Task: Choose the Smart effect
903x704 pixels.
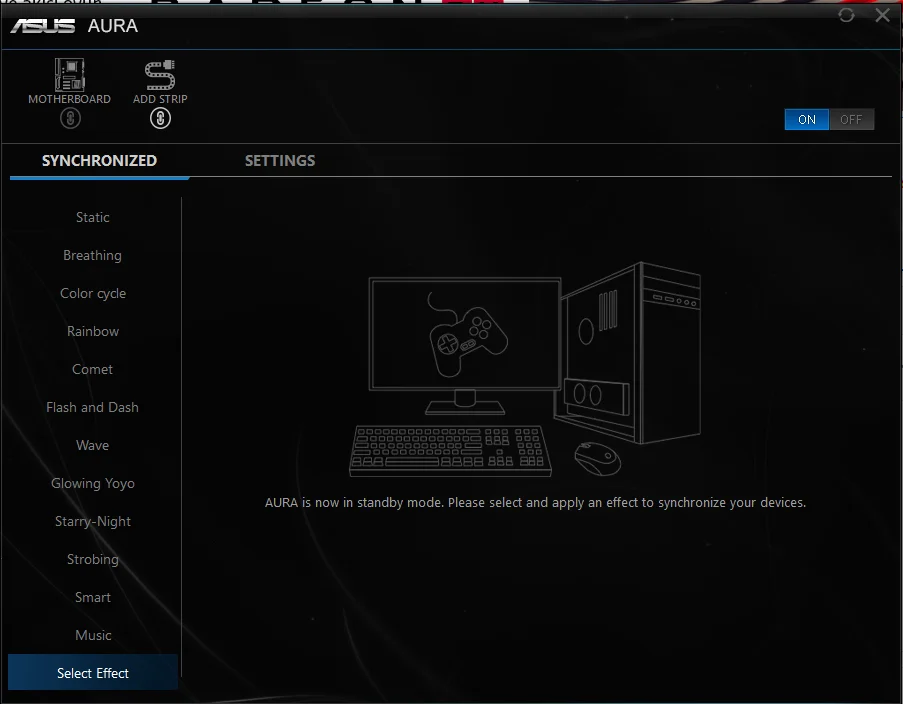Action: pos(93,597)
